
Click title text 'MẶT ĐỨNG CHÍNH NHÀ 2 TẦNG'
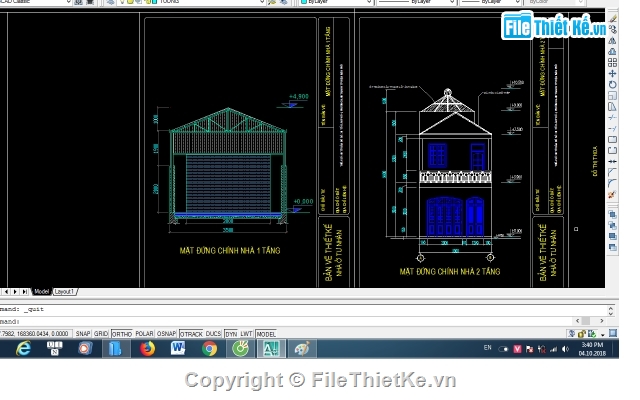click(x=450, y=271)
